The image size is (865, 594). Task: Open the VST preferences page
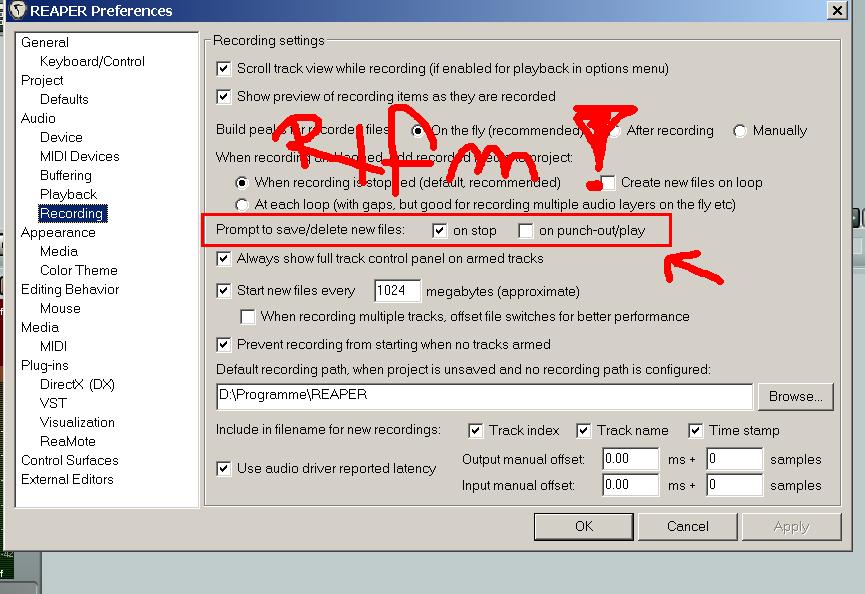click(x=53, y=404)
